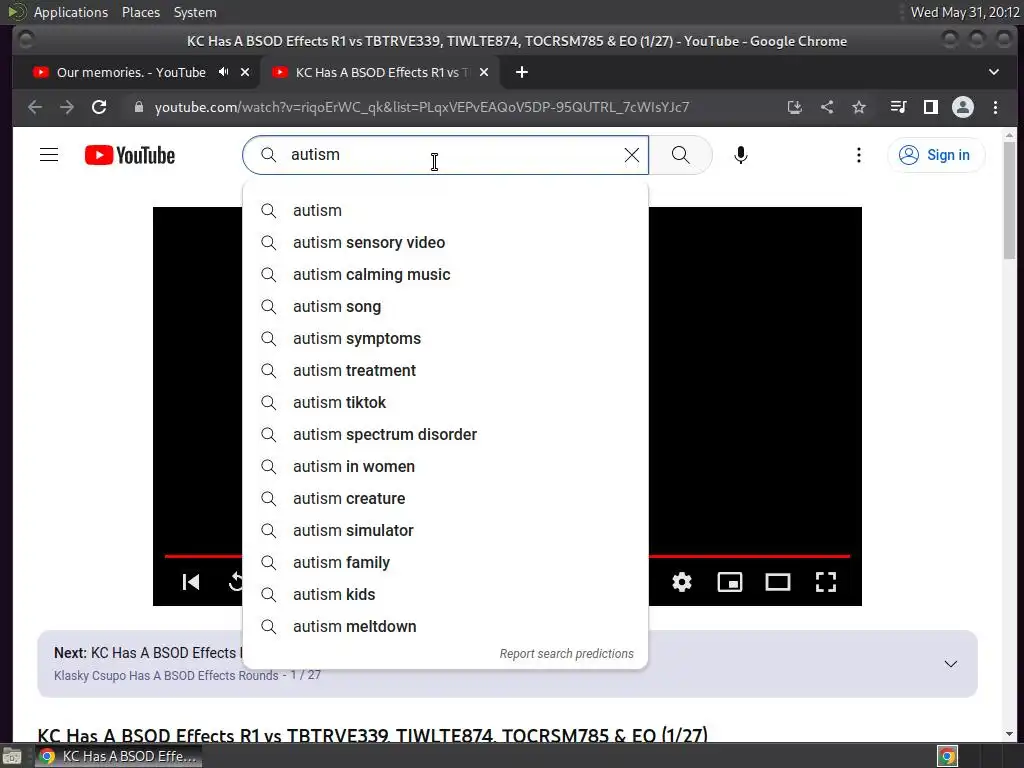
Task: Click the address bar URL
Action: [x=422, y=107]
